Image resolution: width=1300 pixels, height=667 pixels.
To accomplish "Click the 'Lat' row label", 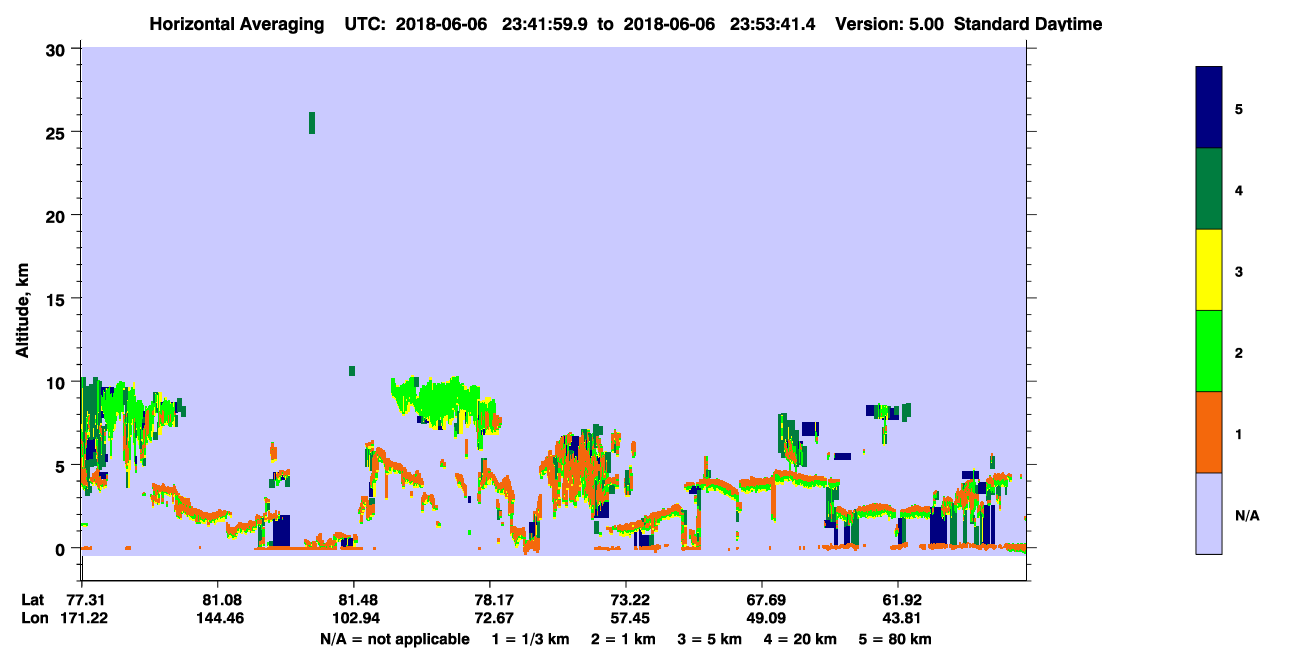I will 32,600.
